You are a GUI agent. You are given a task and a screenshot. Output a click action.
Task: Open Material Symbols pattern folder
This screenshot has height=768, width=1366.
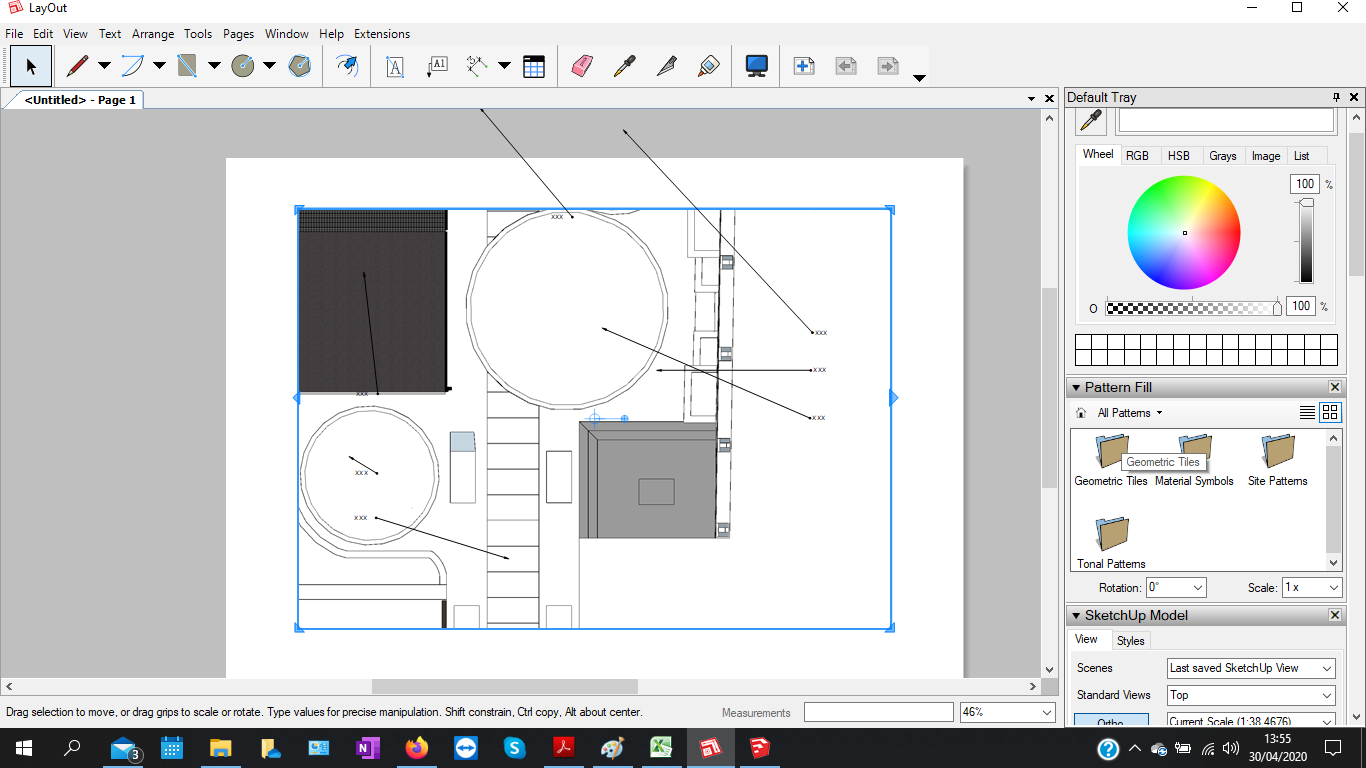(x=1194, y=461)
